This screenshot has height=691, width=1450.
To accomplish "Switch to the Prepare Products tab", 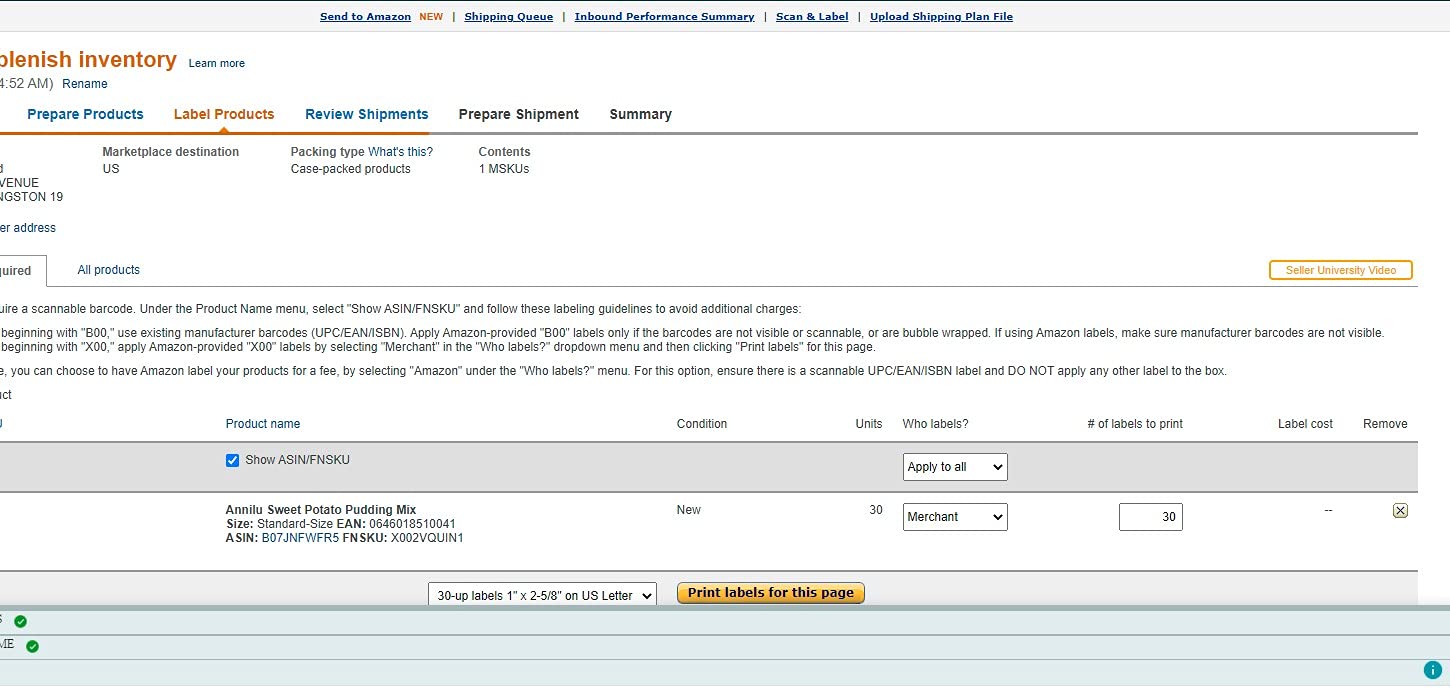I will point(85,114).
